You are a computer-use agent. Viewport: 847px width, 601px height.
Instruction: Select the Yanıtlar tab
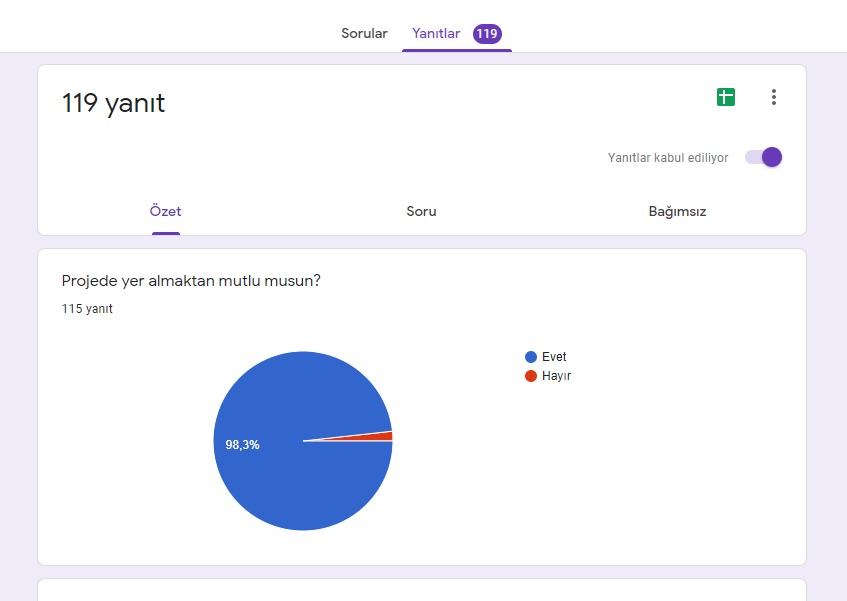pyautogui.click(x=436, y=34)
